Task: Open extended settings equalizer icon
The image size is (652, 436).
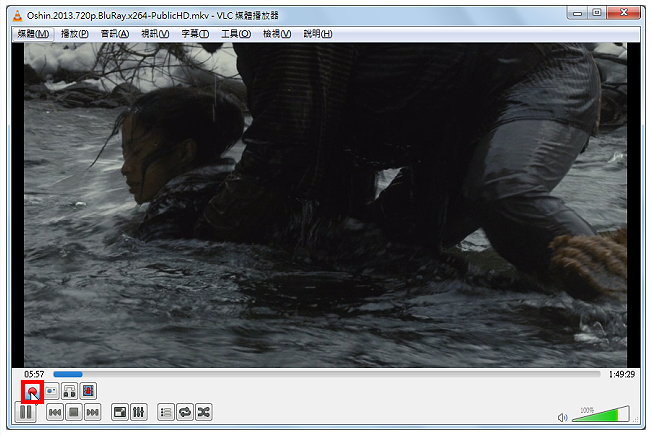Action: tap(138, 412)
